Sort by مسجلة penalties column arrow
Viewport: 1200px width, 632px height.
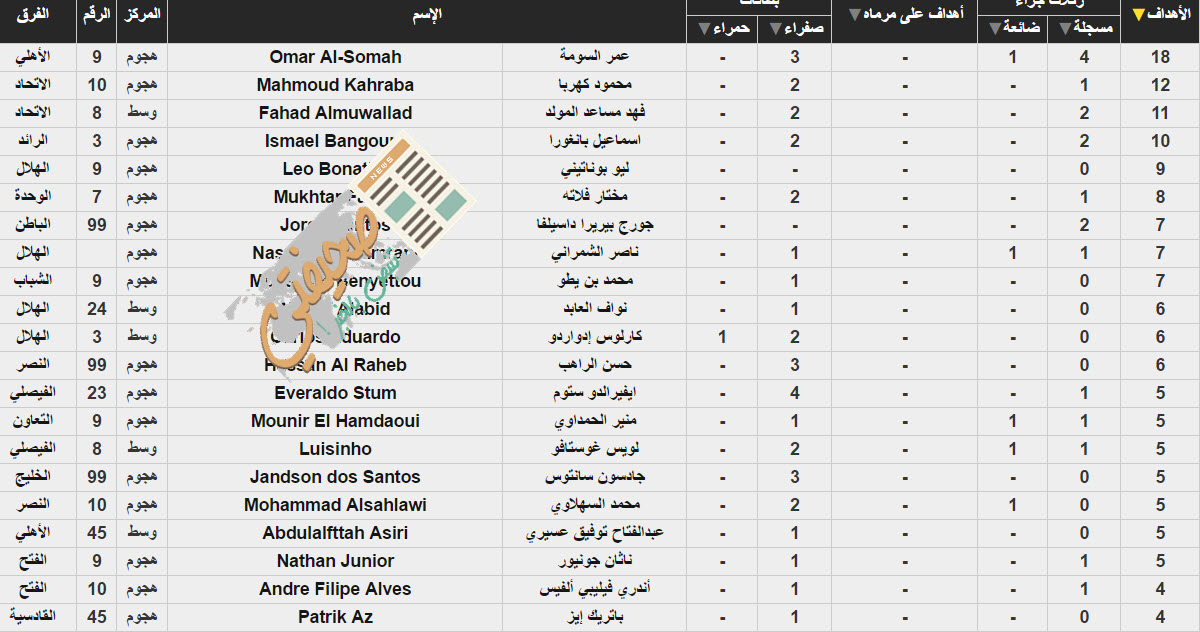point(1065,29)
